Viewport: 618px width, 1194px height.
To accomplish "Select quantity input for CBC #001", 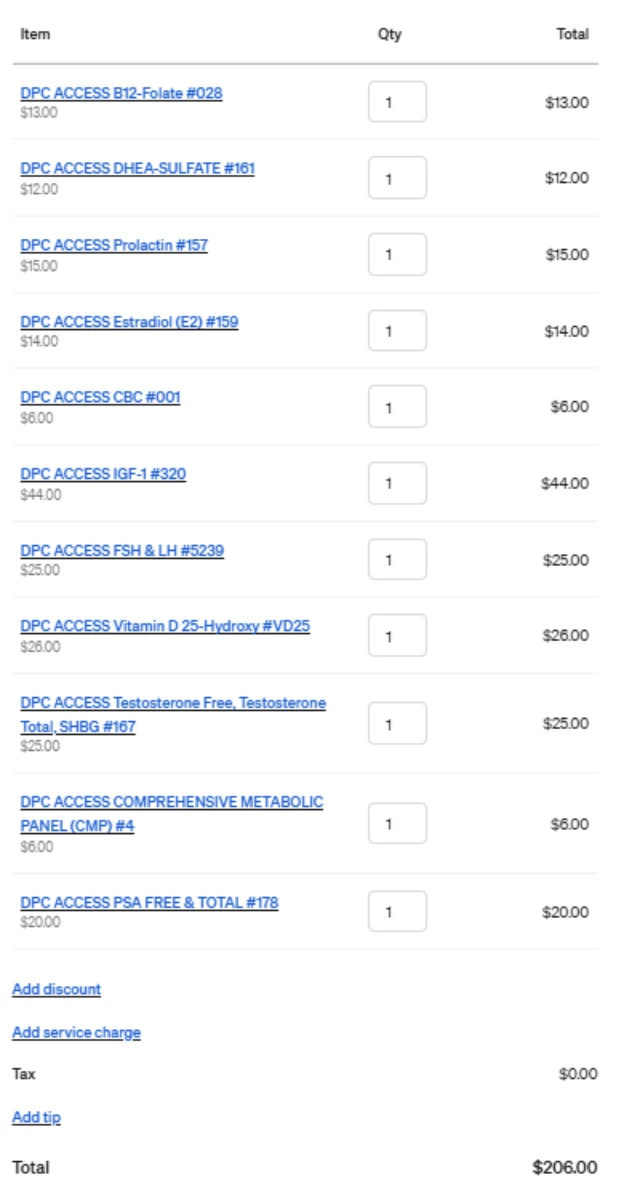I will click(397, 407).
